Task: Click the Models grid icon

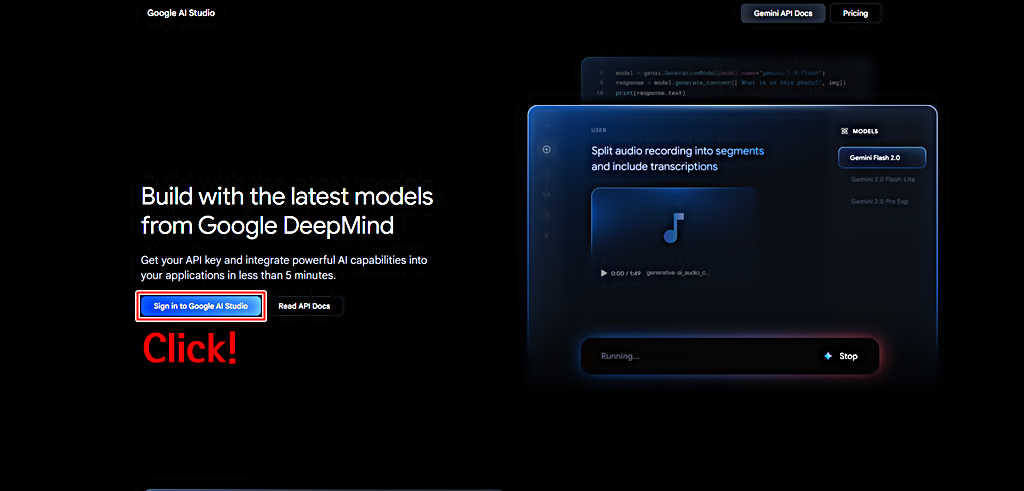Action: (x=844, y=131)
